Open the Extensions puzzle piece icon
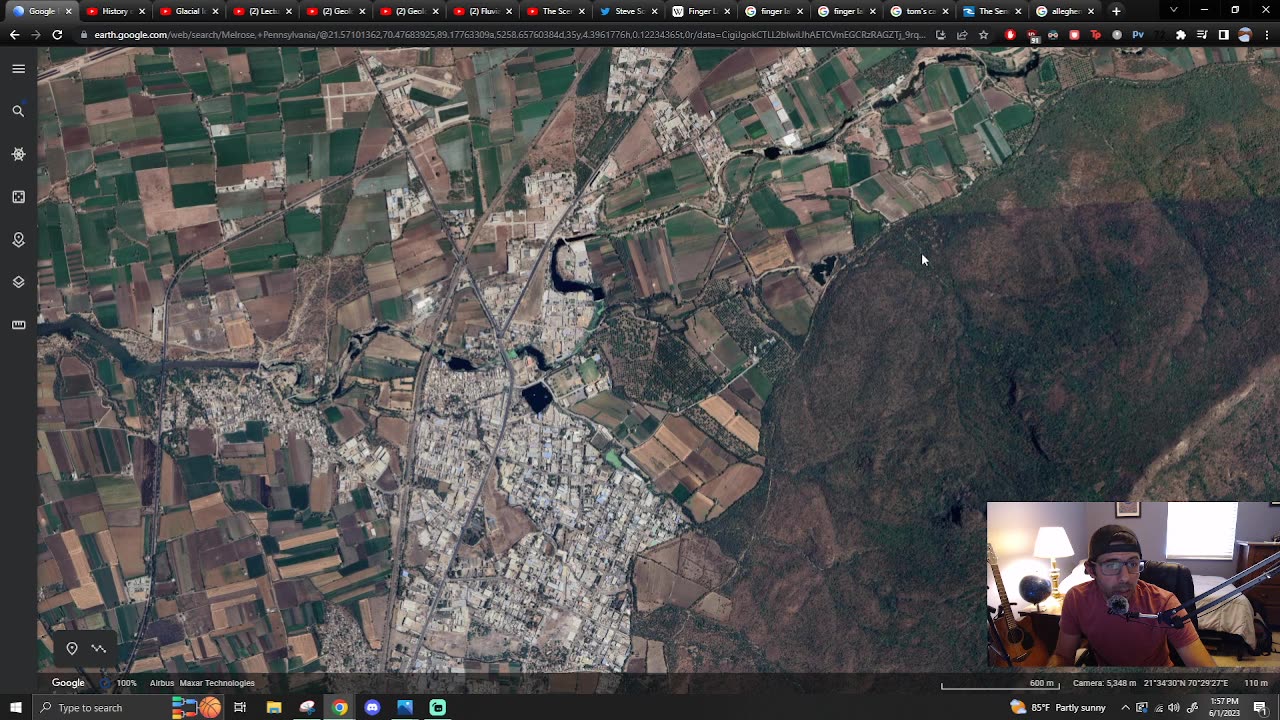 coord(1180,35)
